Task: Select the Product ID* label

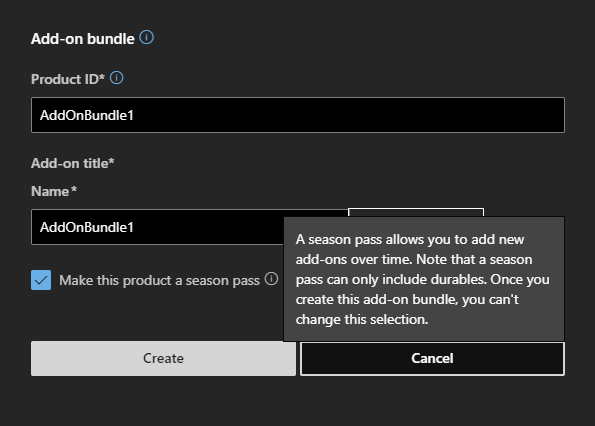Action: point(68,79)
